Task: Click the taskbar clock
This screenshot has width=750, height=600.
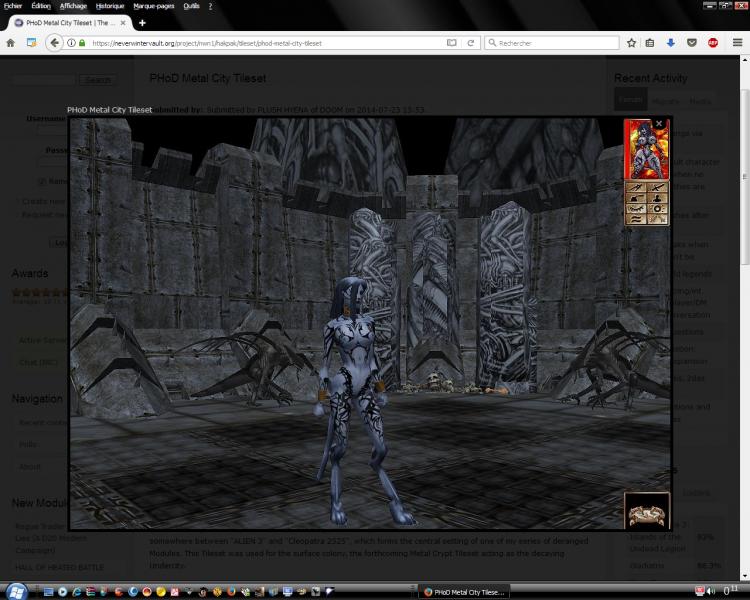Action: tap(730, 591)
